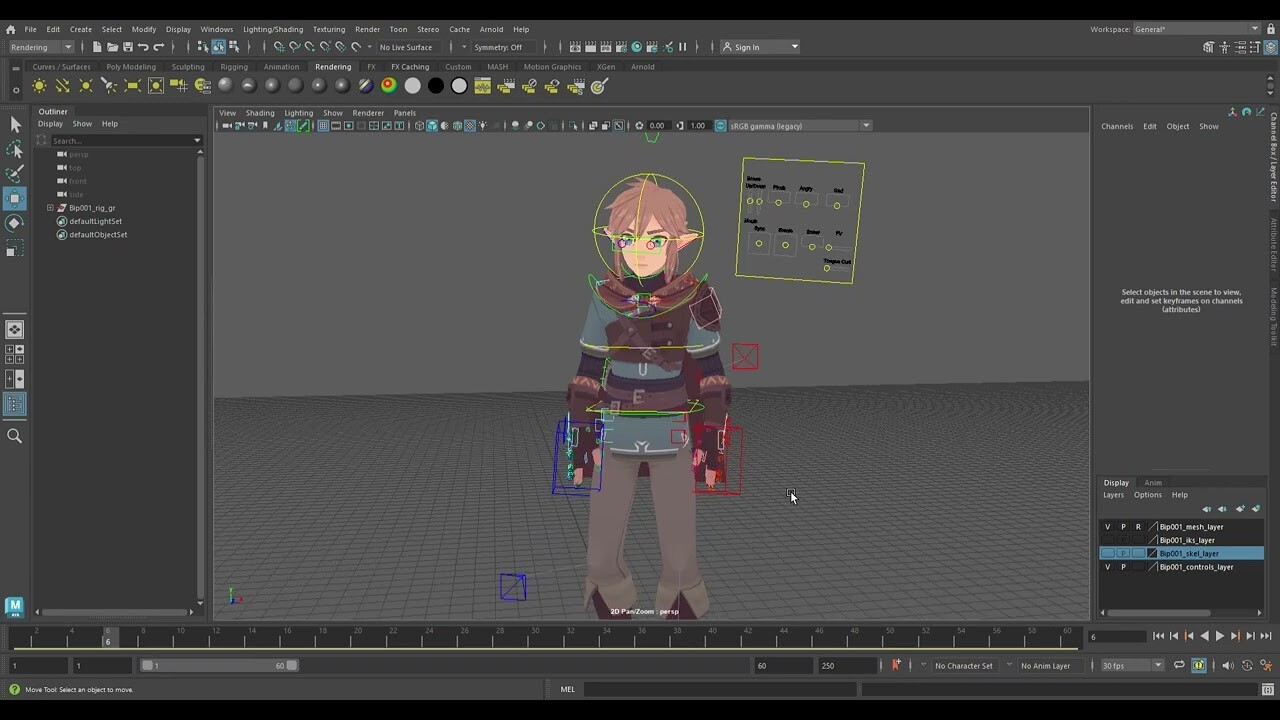
Task: Toggle playback P of Bip001_mesh_layer
Action: pos(1123,527)
